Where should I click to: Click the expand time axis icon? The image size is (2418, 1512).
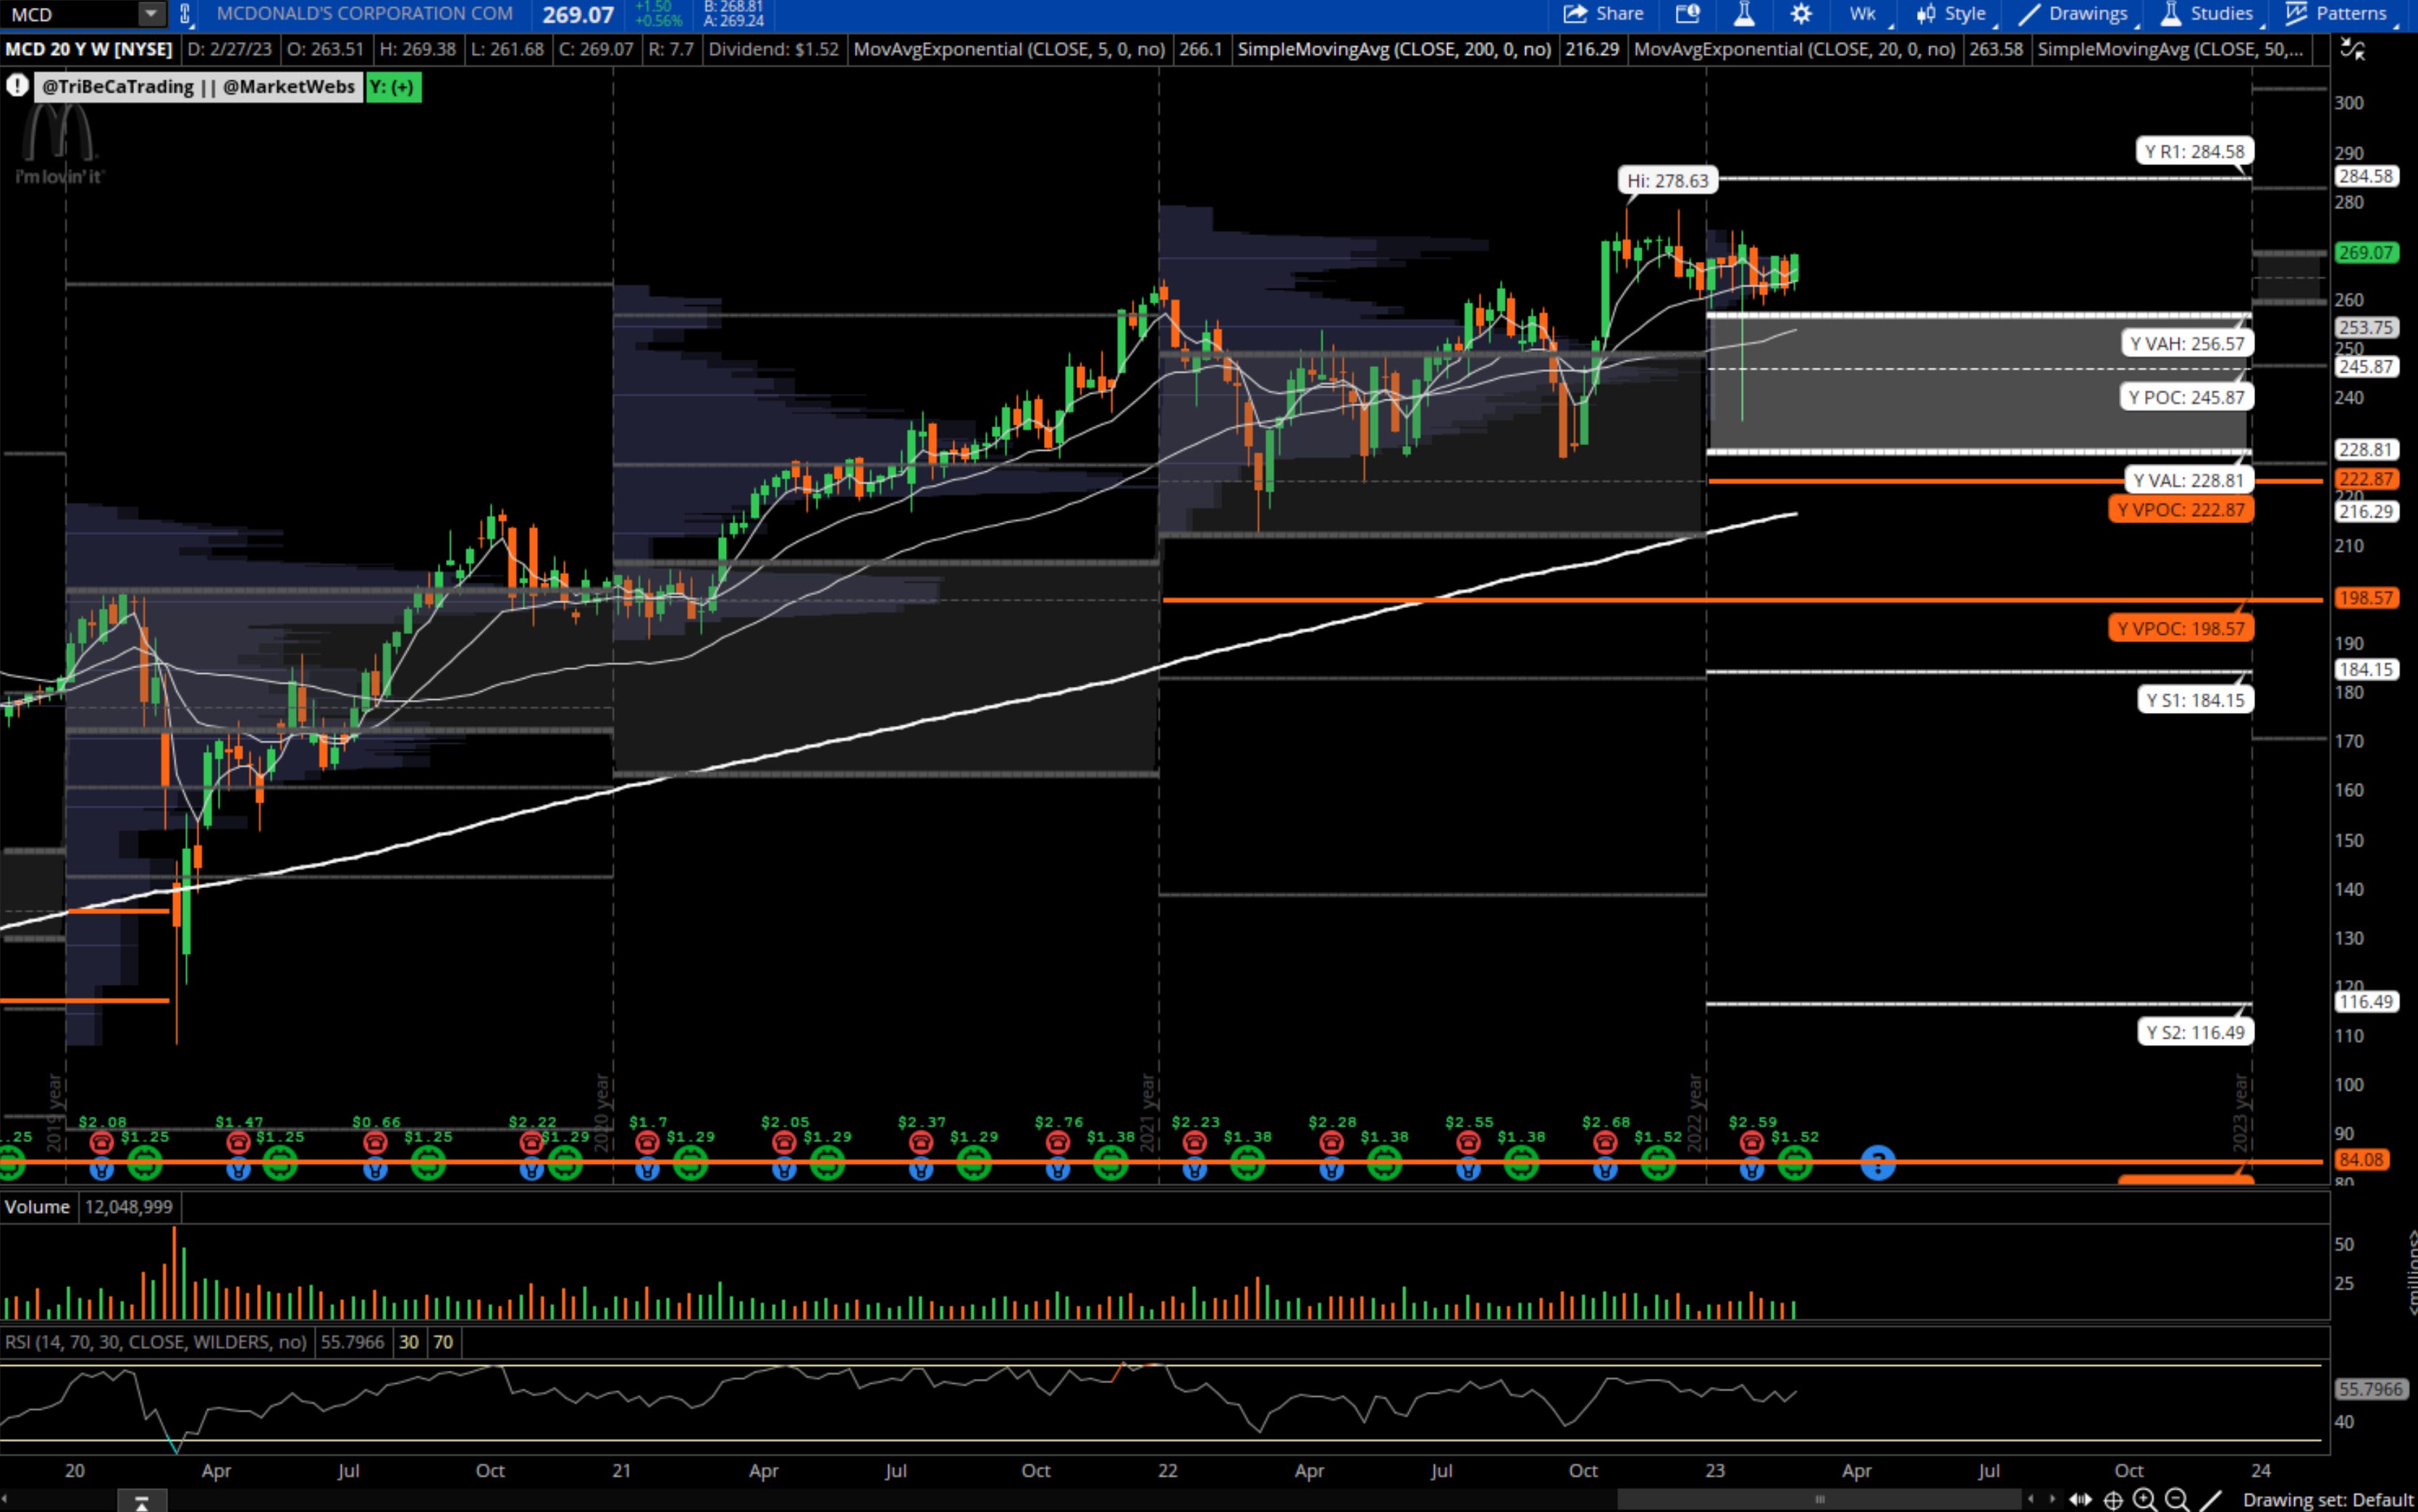coord(2080,1499)
